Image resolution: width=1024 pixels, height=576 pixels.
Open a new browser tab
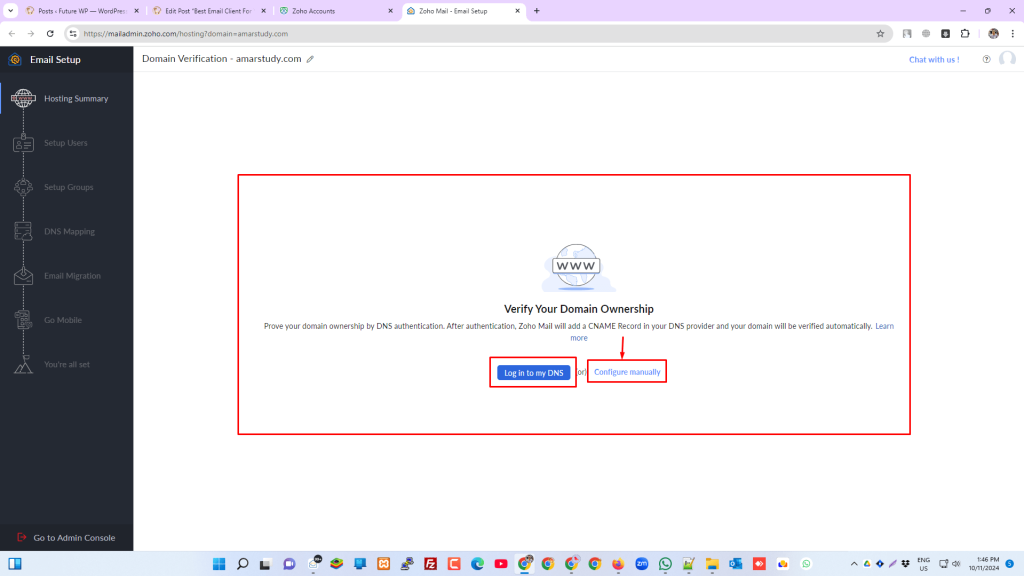click(537, 11)
